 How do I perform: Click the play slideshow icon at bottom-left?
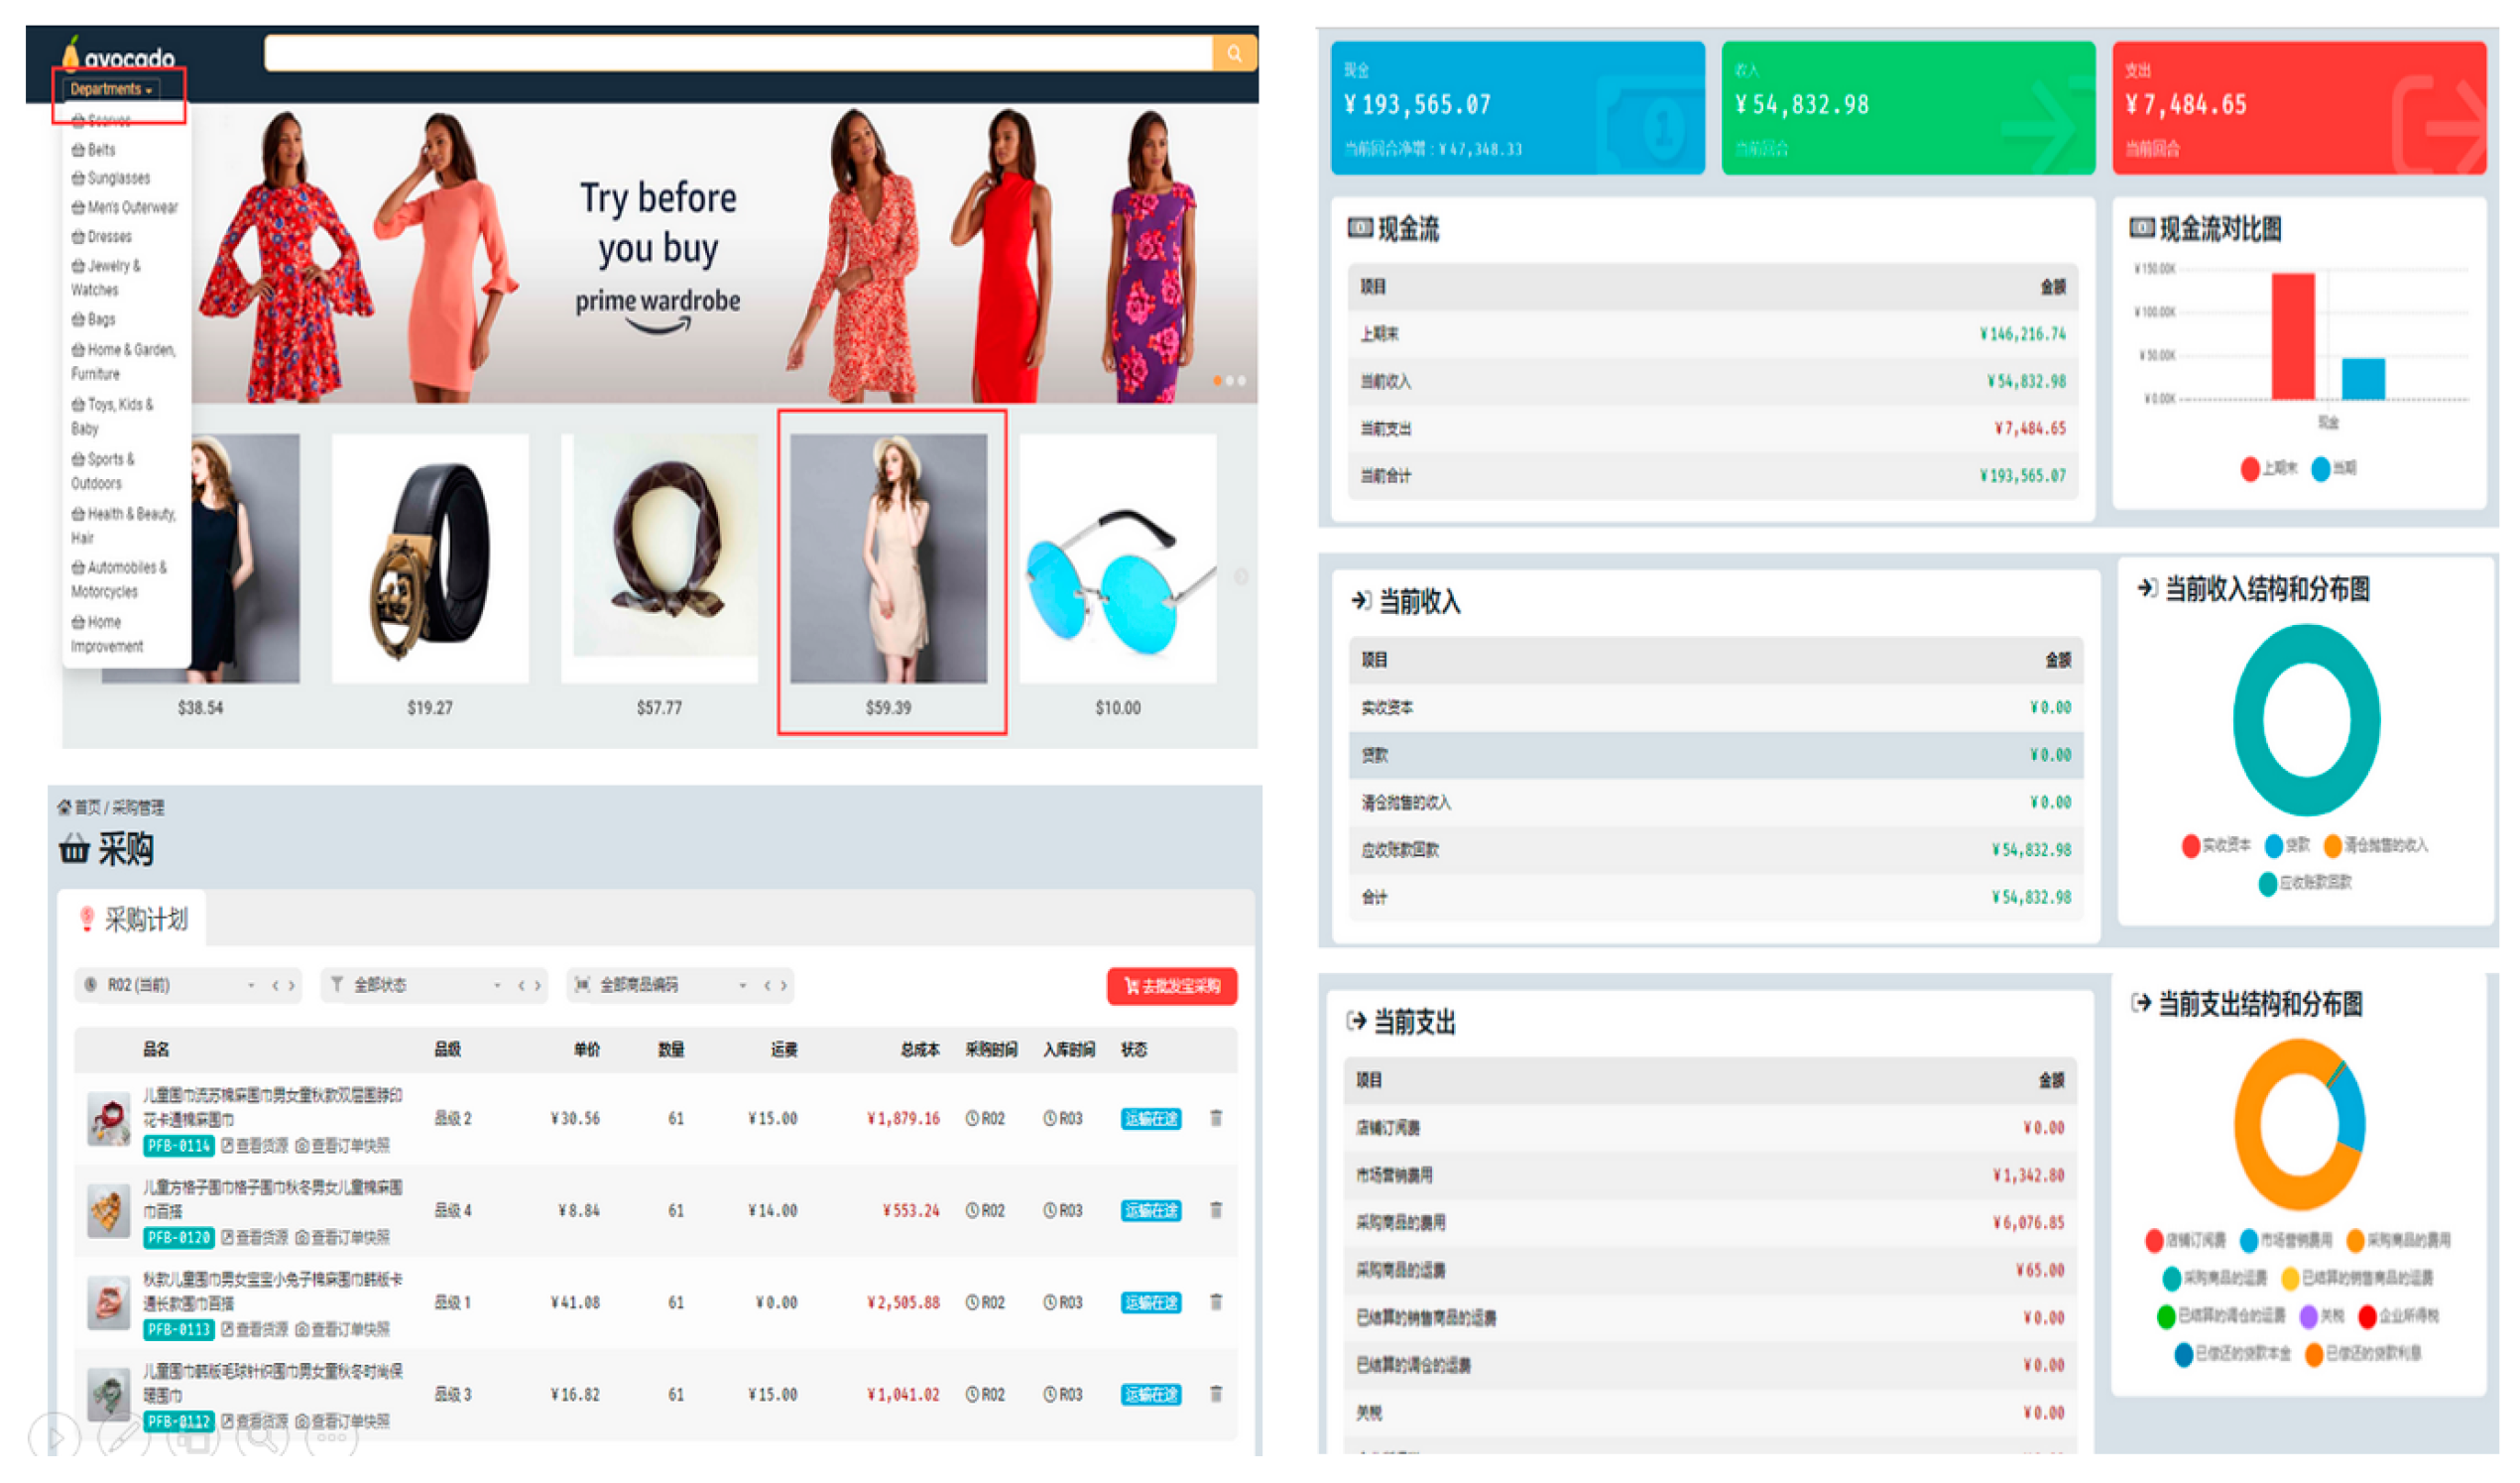click(54, 1438)
